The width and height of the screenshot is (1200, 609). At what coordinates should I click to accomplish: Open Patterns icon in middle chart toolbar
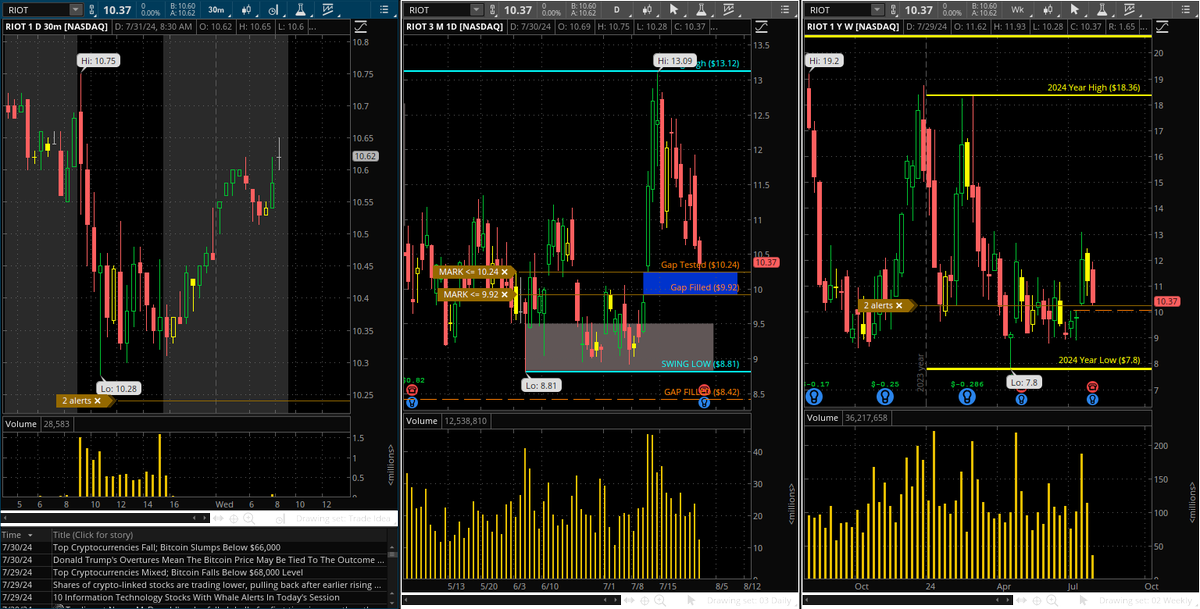727,10
